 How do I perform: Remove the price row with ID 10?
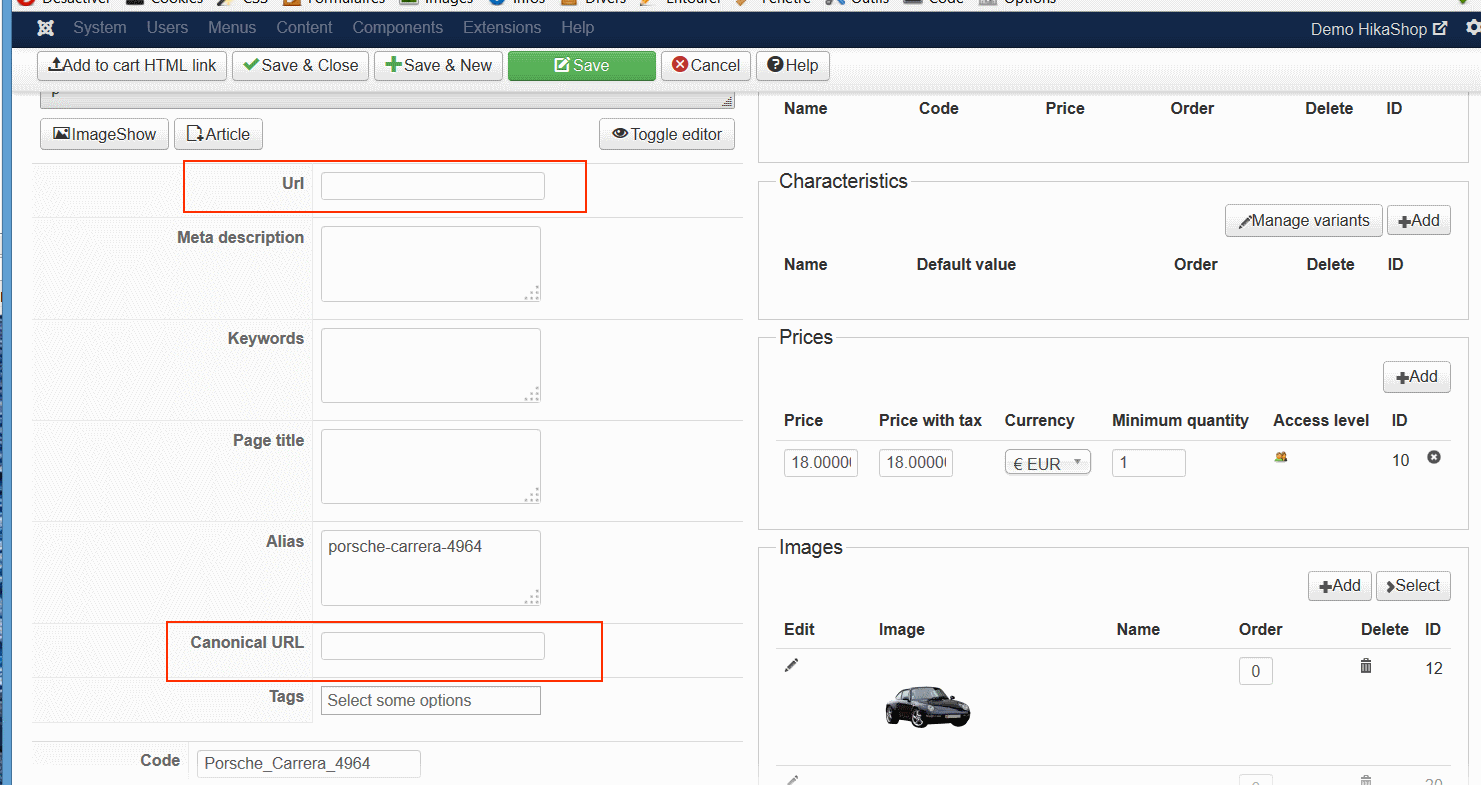(x=1434, y=457)
